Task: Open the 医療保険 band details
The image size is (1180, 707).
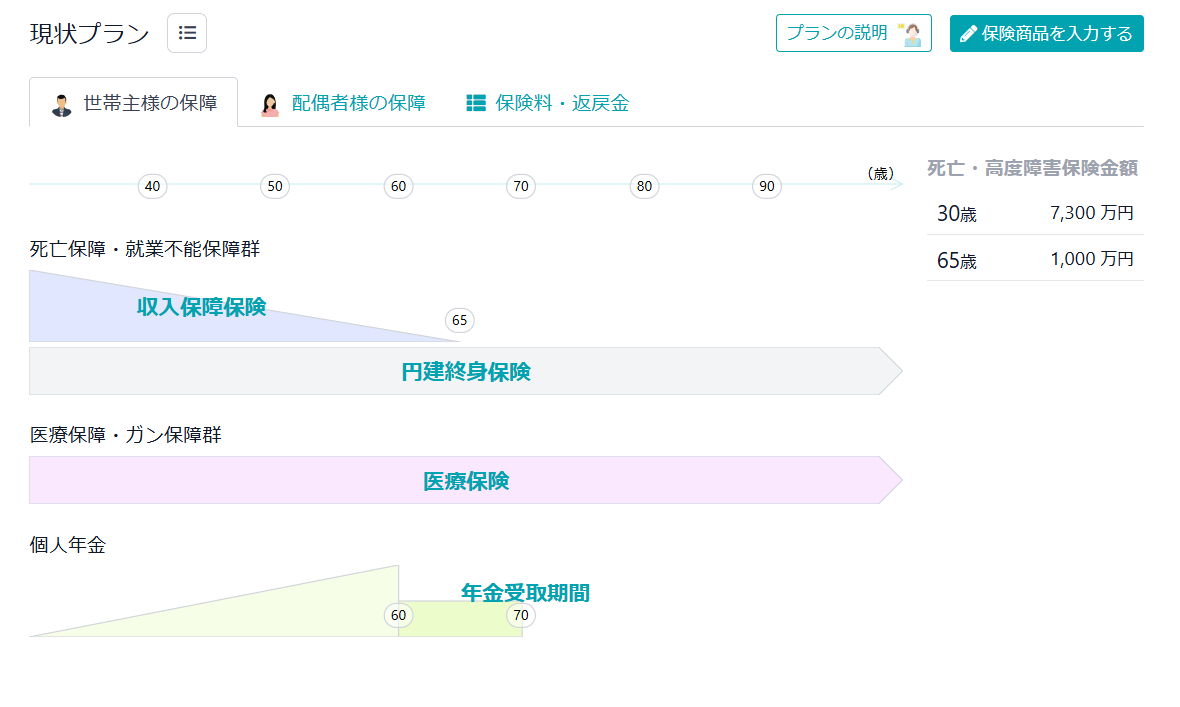Action: click(x=465, y=480)
